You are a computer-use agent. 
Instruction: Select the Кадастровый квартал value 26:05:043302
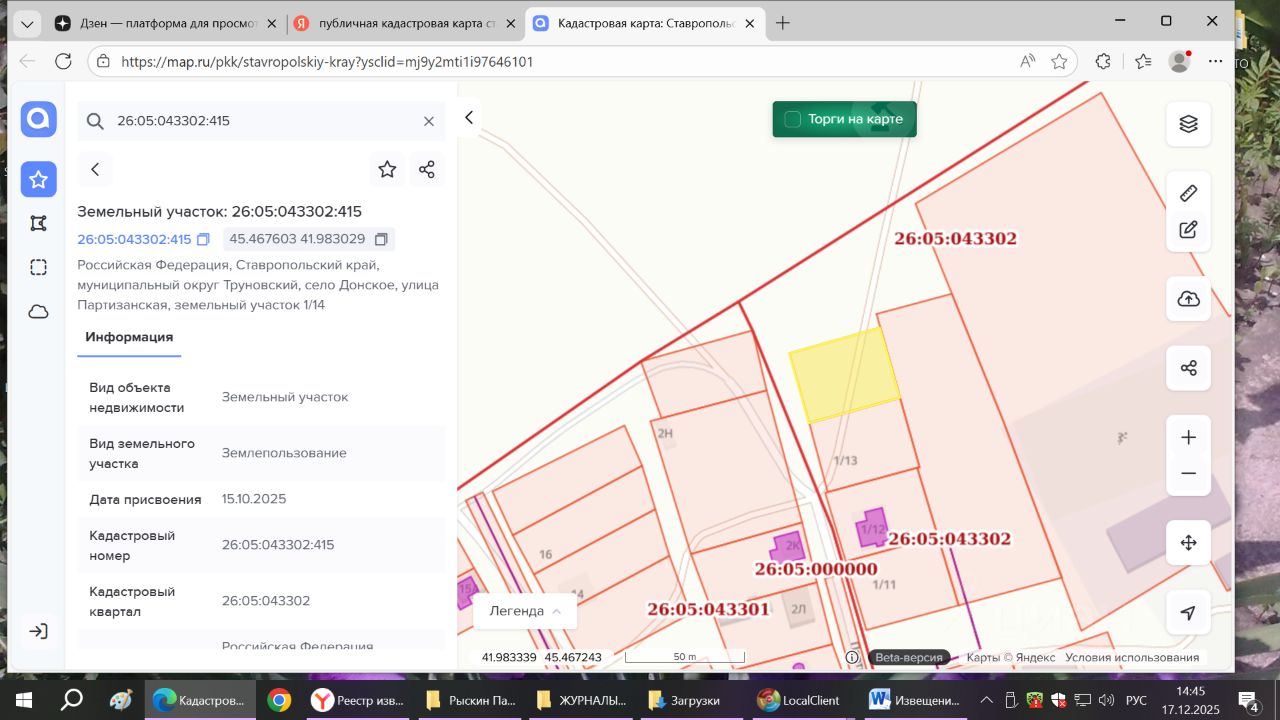tap(266, 601)
